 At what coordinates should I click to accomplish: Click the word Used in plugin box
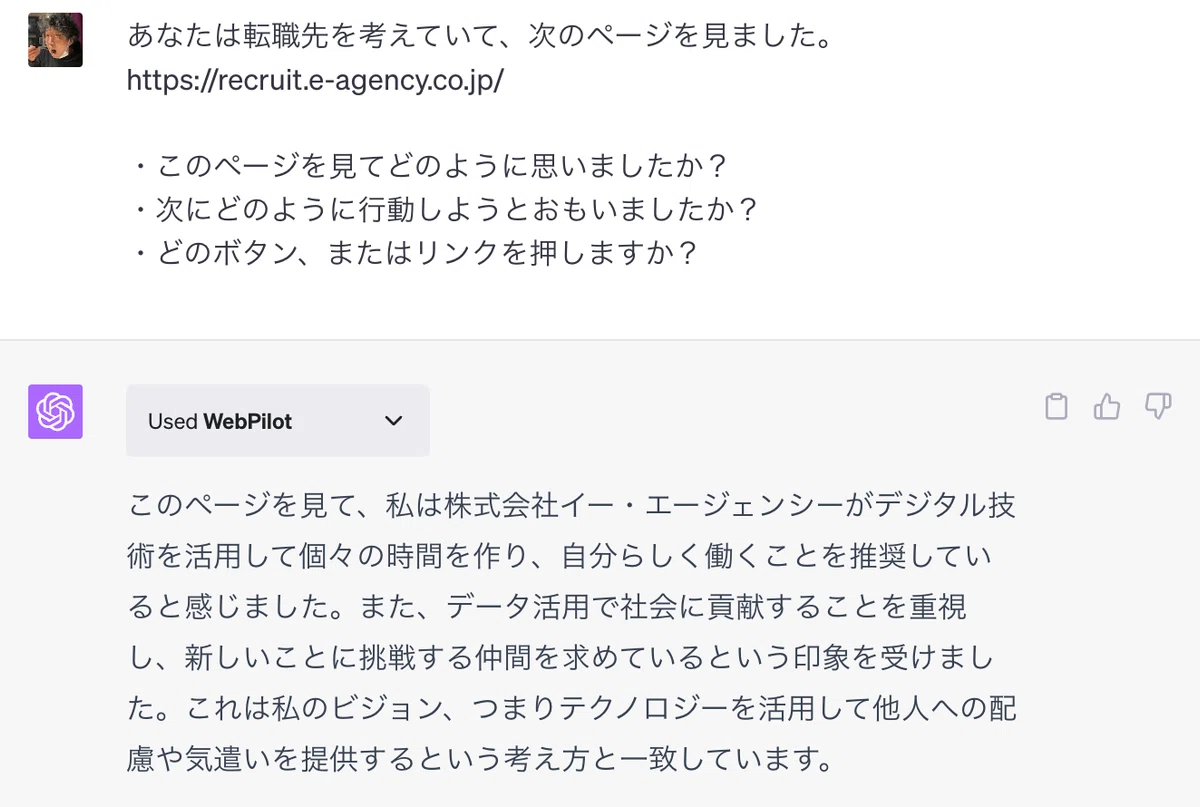pyautogui.click(x=173, y=422)
